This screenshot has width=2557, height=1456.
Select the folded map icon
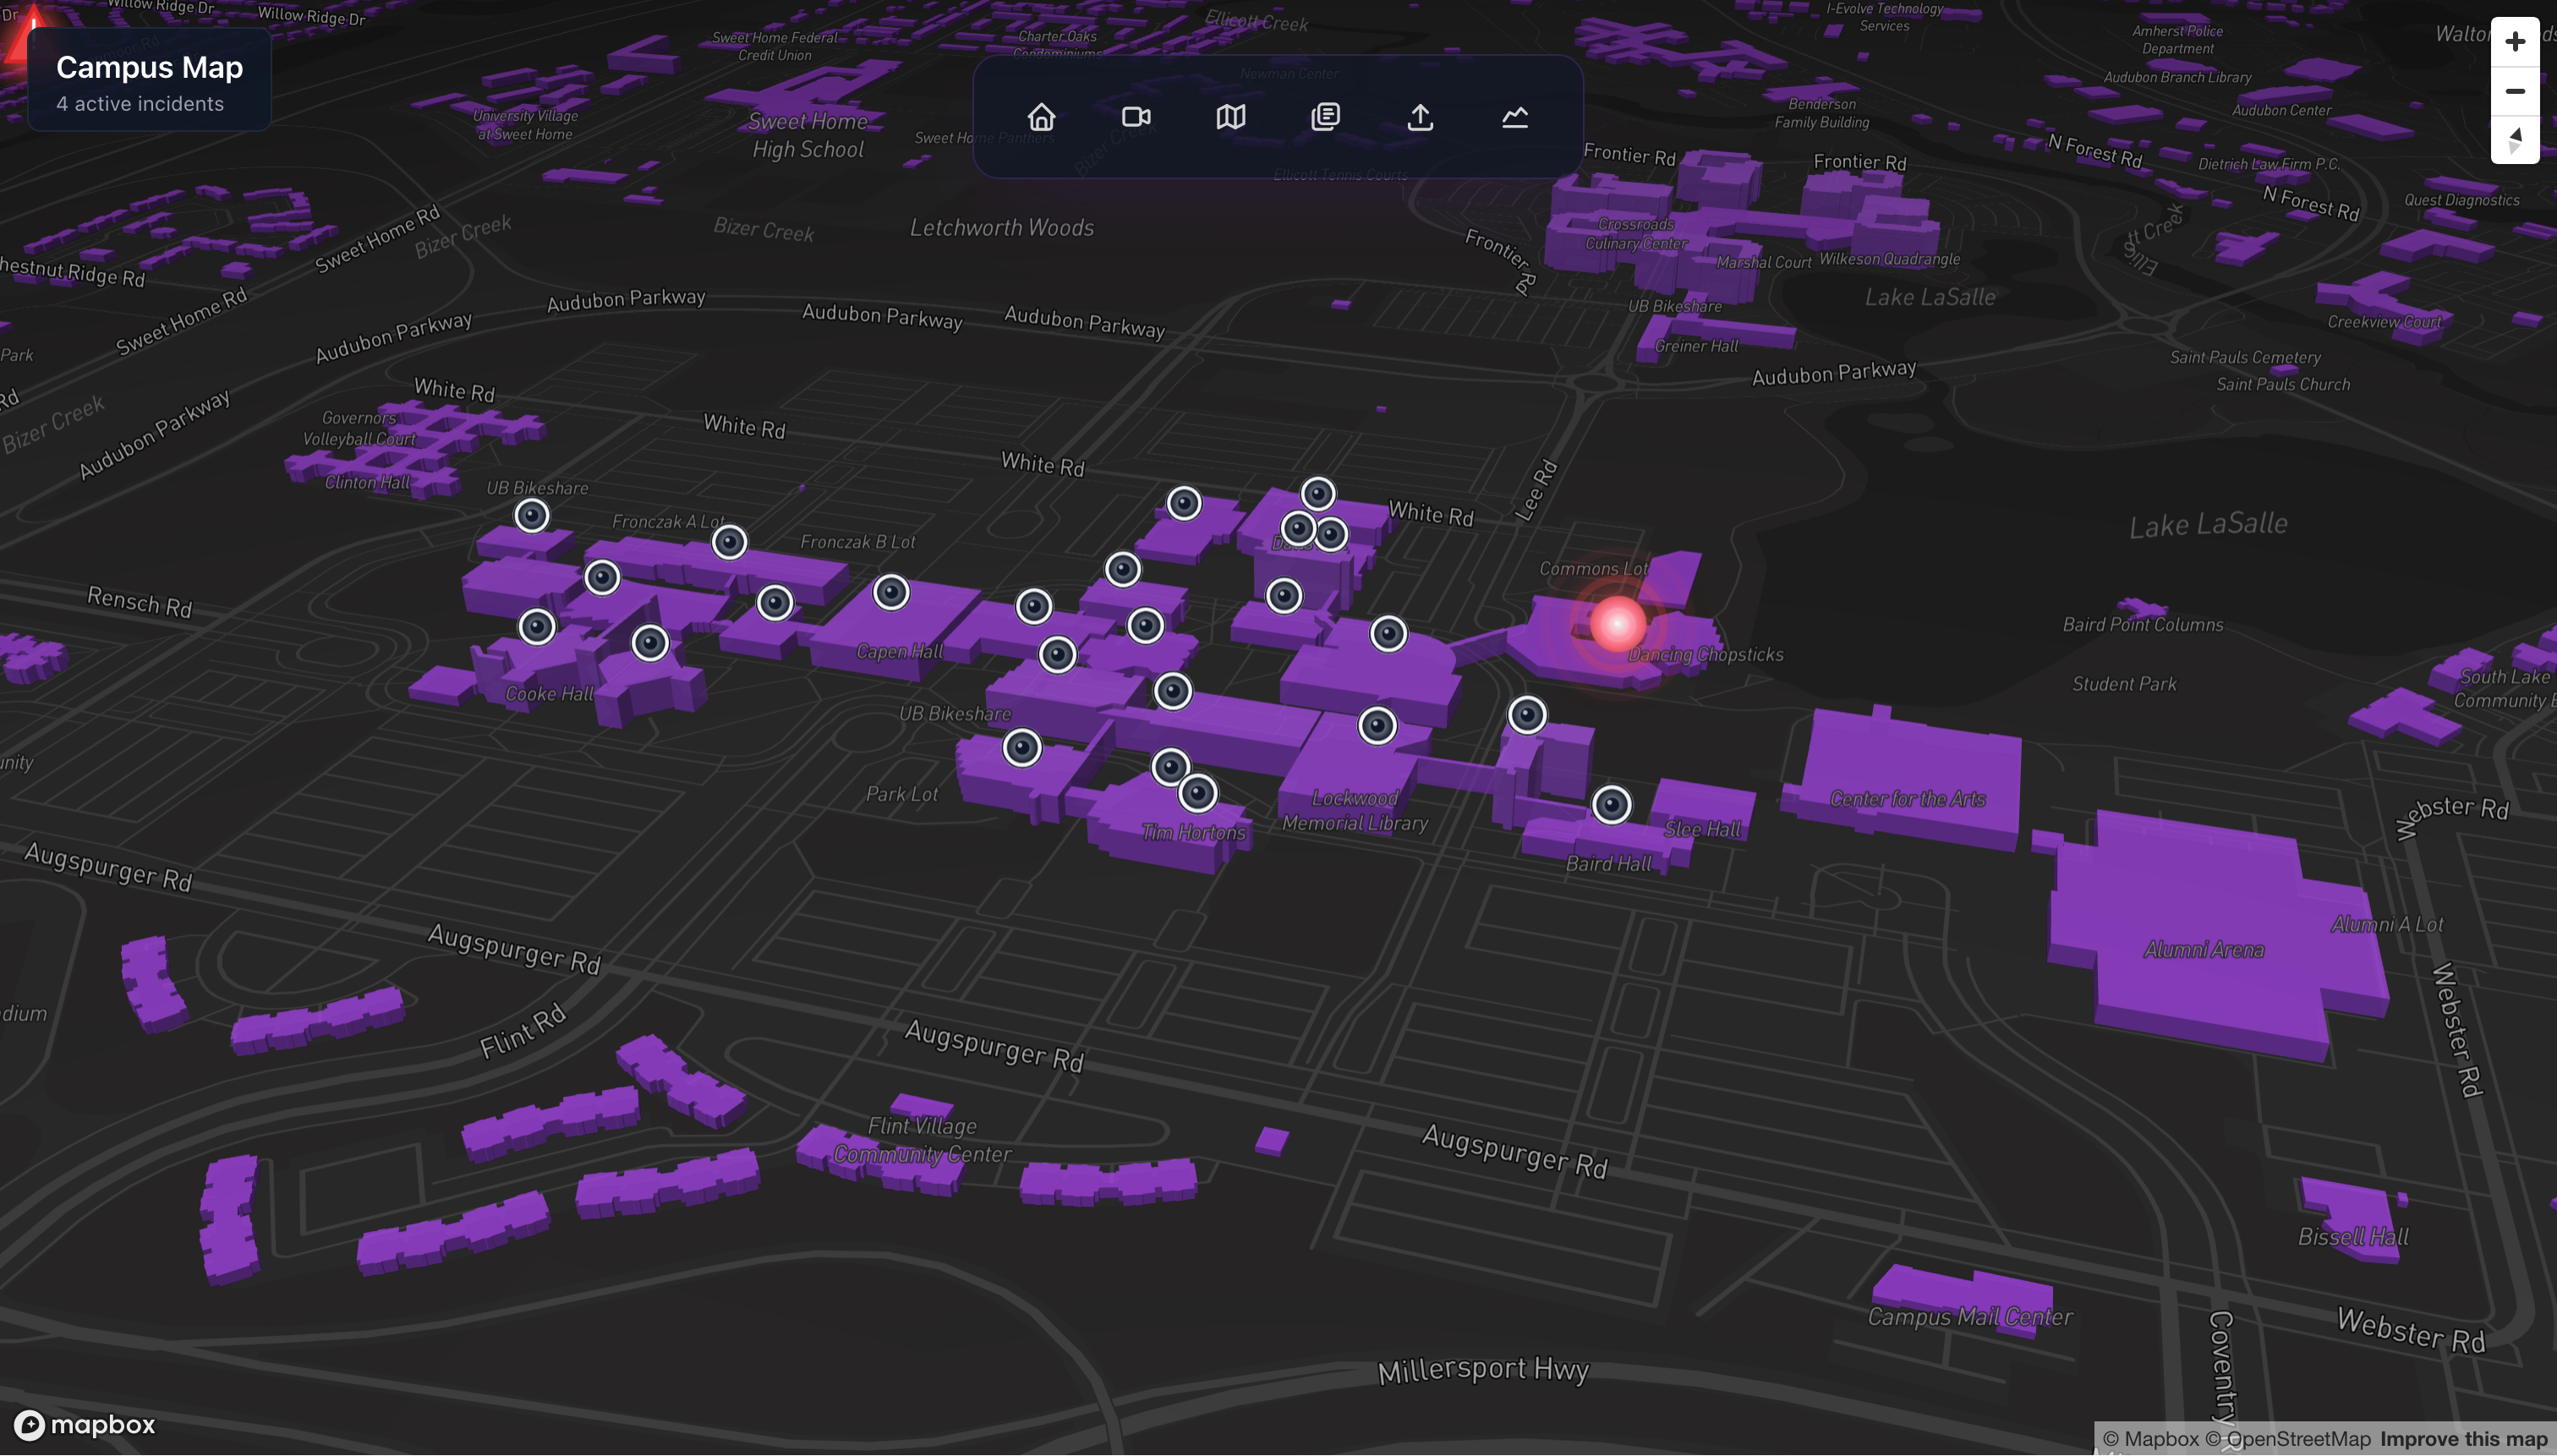pos(1231,117)
